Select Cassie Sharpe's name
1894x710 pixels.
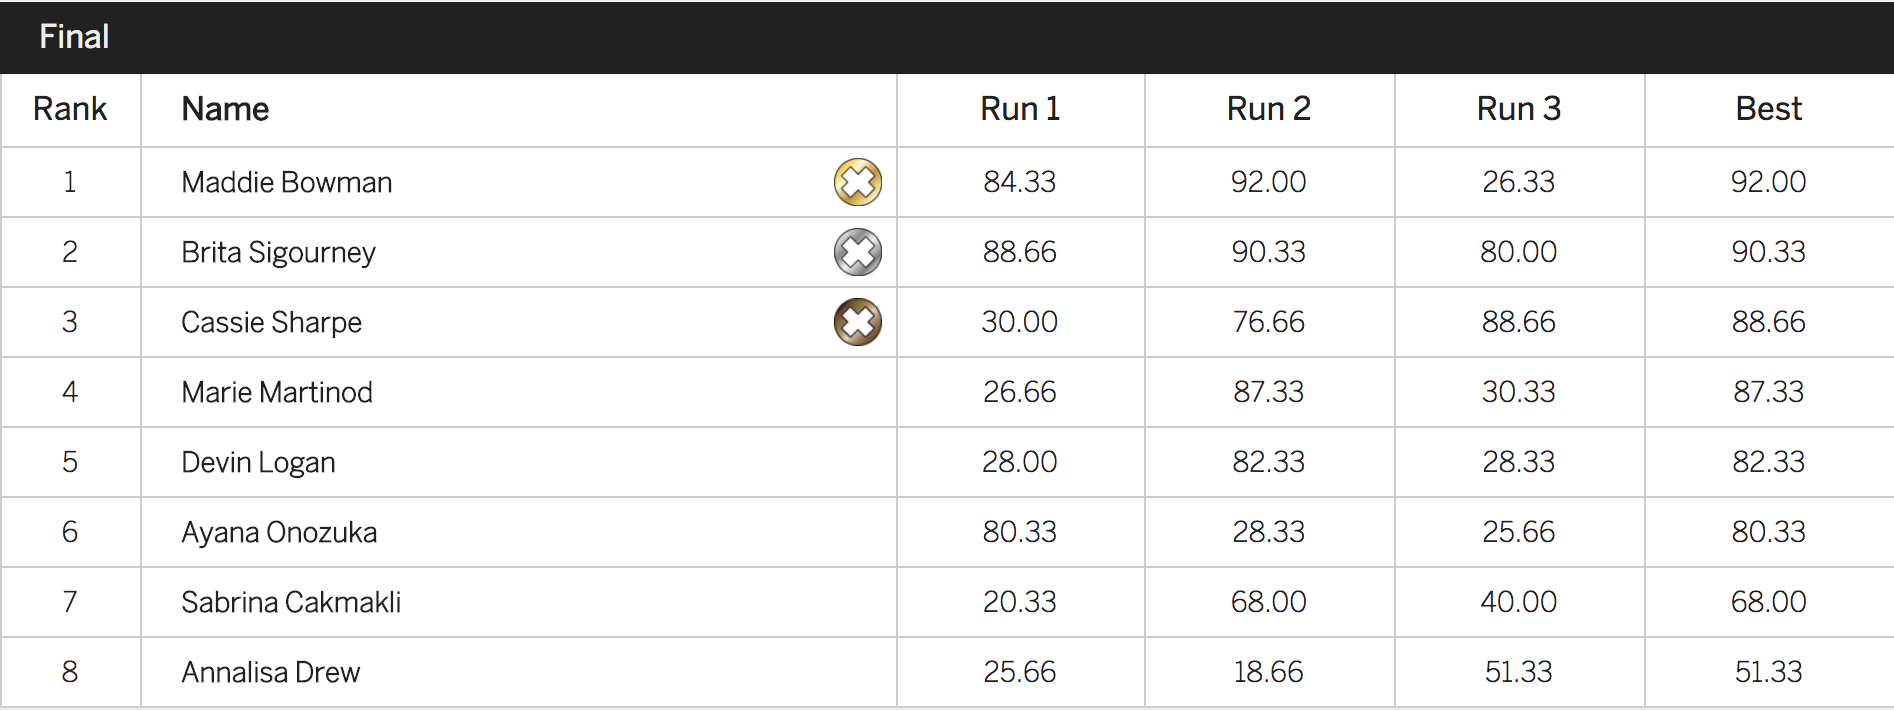271,322
